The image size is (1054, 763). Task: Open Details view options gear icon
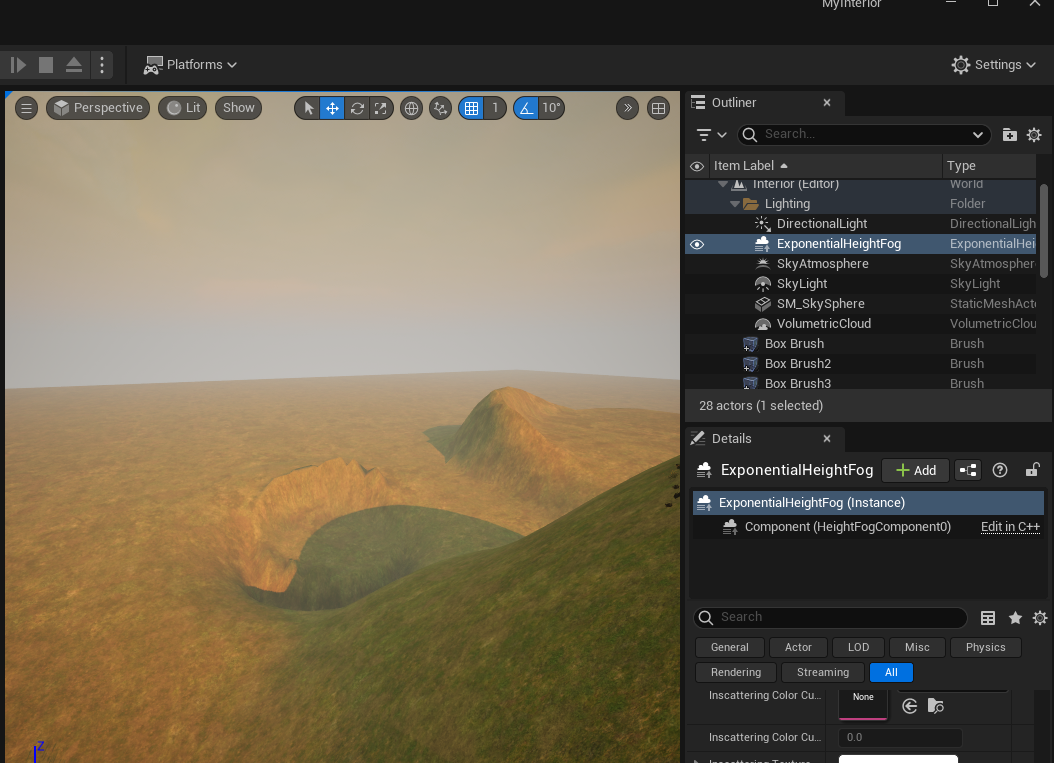pyautogui.click(x=1040, y=618)
